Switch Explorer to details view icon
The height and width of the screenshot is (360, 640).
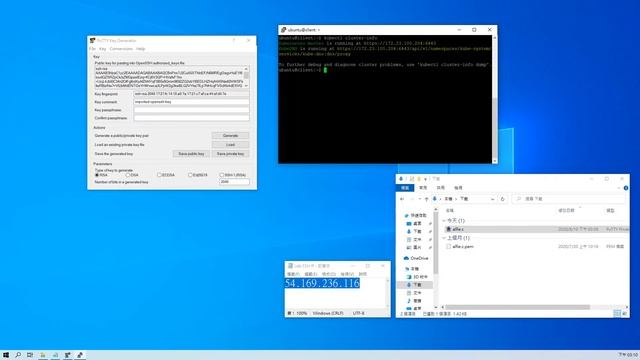coord(617,313)
